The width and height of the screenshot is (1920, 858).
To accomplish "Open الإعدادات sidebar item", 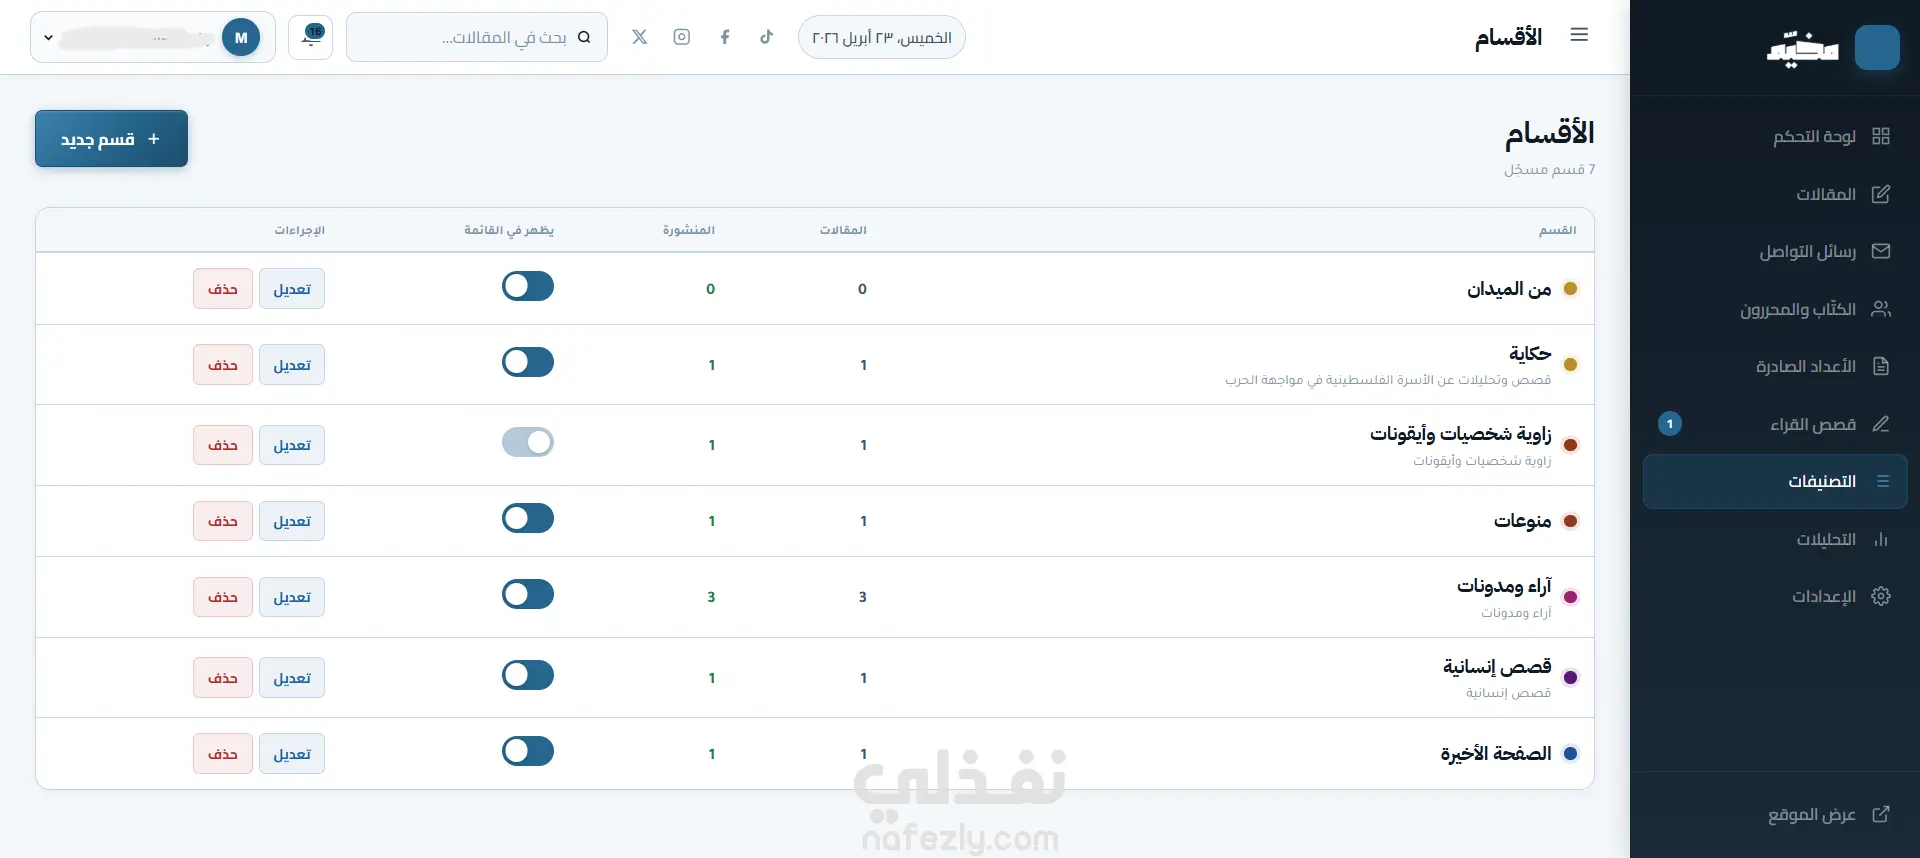I will [1775, 596].
